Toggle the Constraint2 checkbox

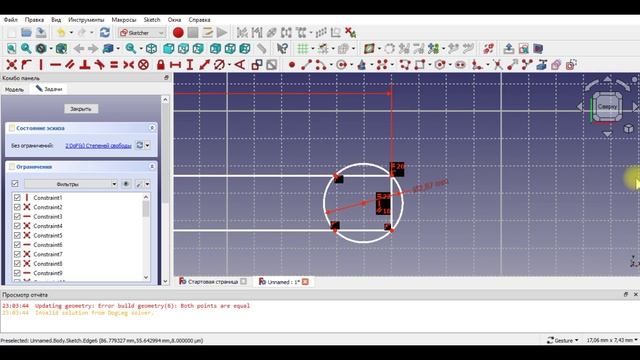(x=17, y=207)
